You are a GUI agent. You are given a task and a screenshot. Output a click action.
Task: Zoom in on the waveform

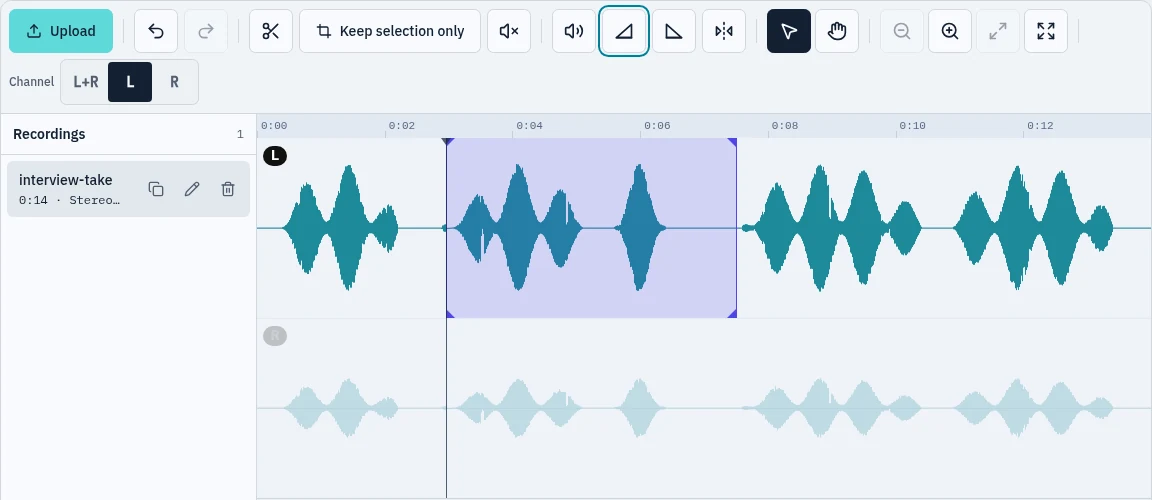pos(950,31)
